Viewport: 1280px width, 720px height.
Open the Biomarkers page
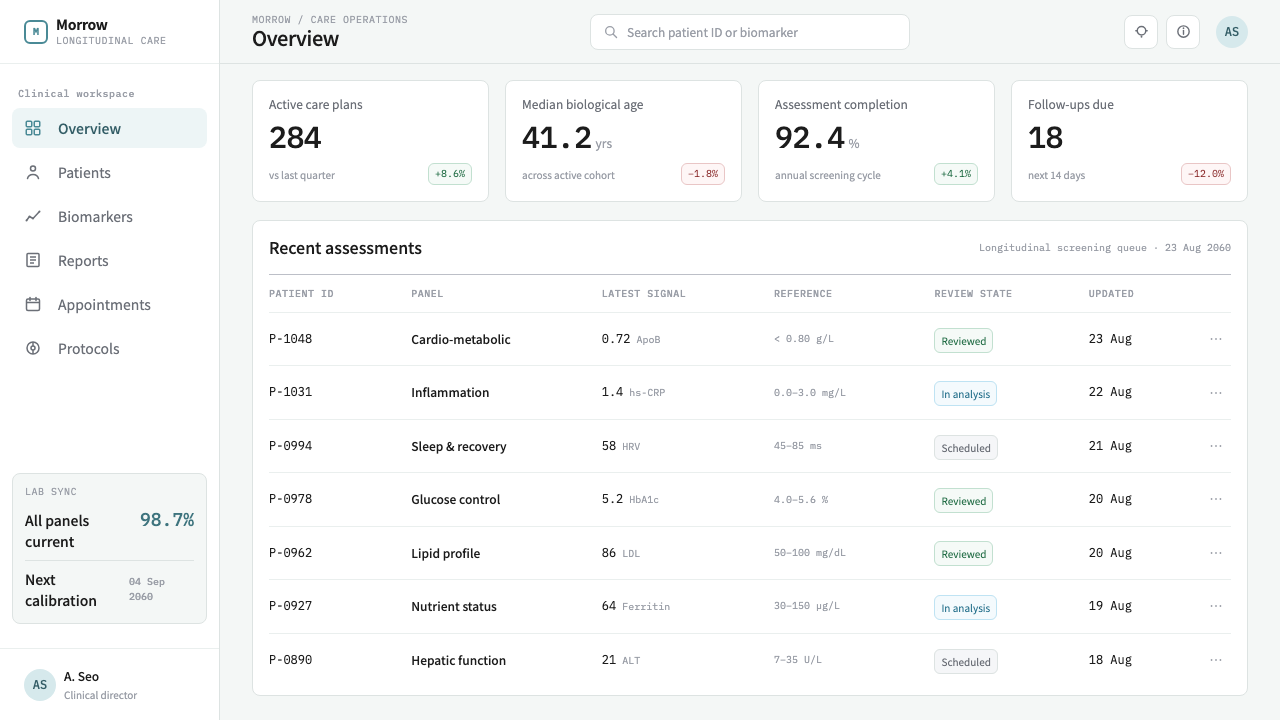[x=109, y=216]
